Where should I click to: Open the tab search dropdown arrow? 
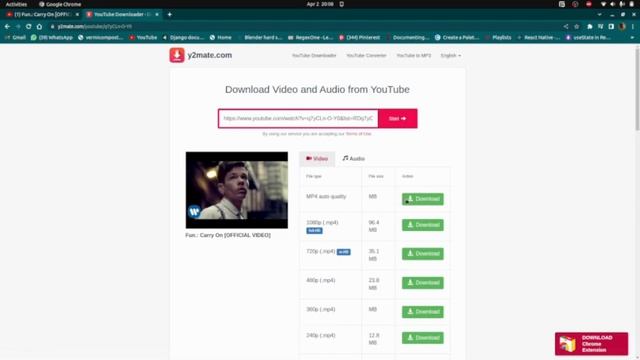click(x=600, y=15)
